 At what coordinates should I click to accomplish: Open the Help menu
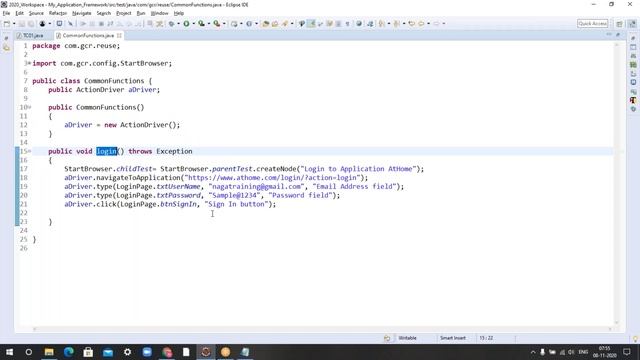coord(179,13)
